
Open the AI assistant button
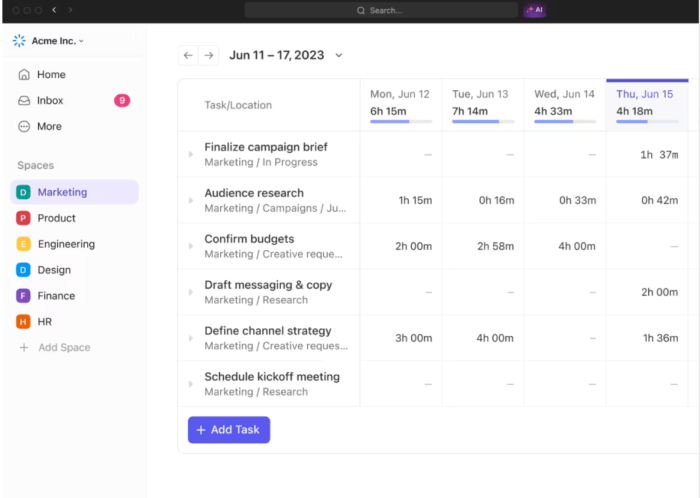[x=535, y=10]
